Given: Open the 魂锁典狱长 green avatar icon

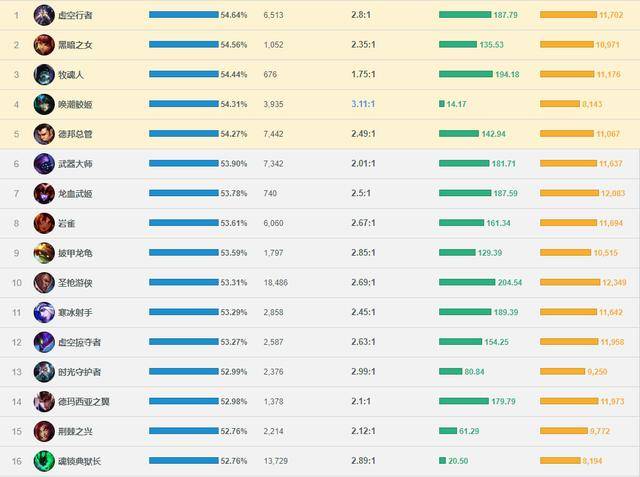Looking at the screenshot, I should click(x=44, y=461).
